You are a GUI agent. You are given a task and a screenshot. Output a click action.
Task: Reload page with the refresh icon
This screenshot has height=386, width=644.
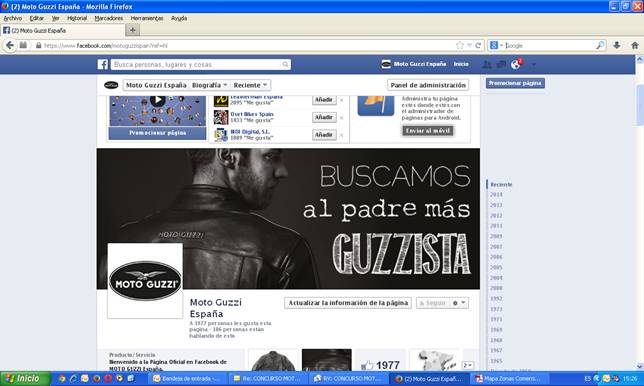[478, 45]
